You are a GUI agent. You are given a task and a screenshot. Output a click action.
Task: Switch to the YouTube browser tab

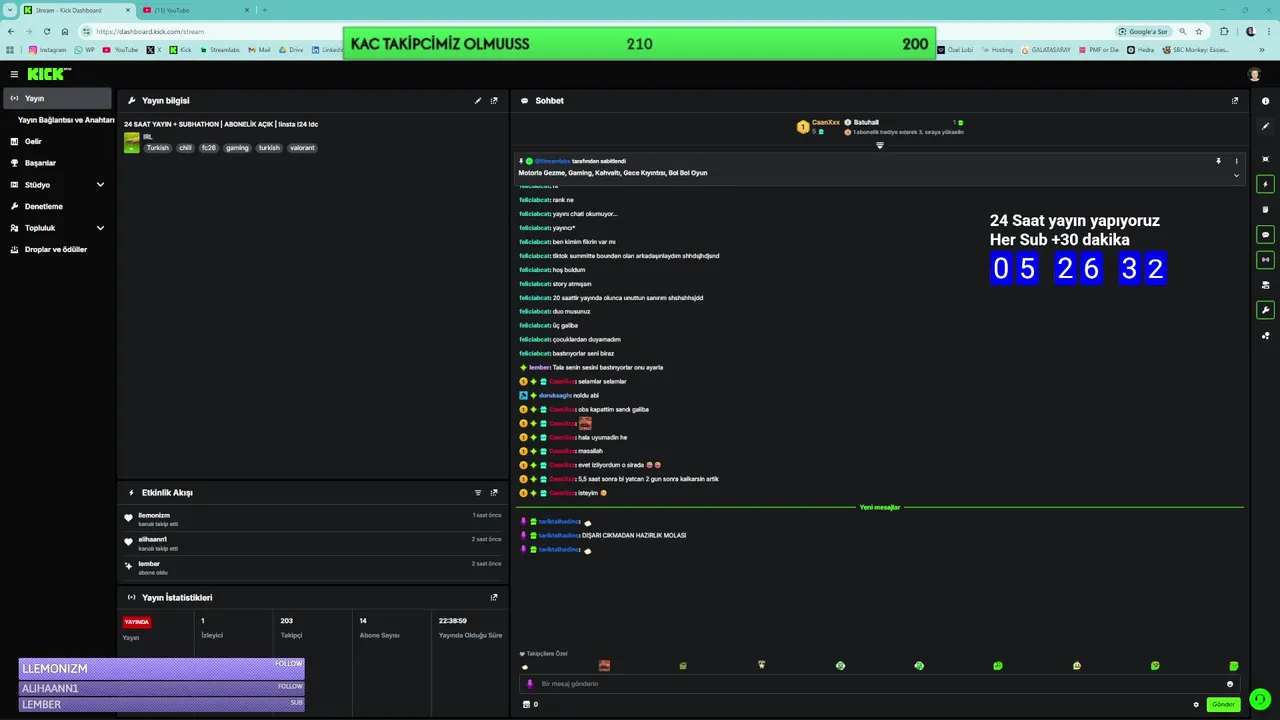[195, 10]
